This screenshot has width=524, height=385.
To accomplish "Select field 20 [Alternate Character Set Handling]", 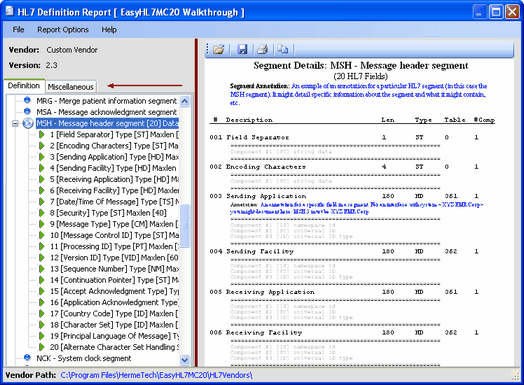I will click(x=114, y=347).
